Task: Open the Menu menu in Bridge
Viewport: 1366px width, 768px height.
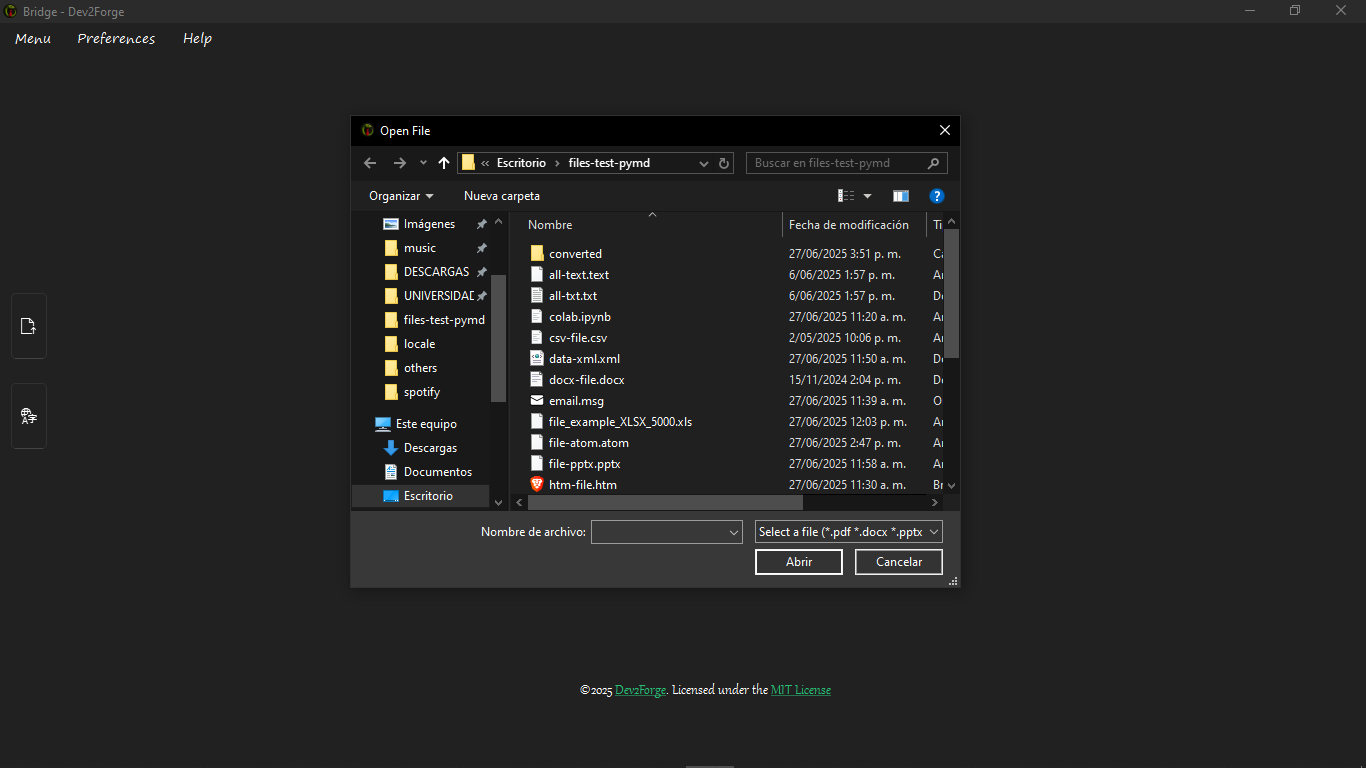Action: click(x=33, y=38)
